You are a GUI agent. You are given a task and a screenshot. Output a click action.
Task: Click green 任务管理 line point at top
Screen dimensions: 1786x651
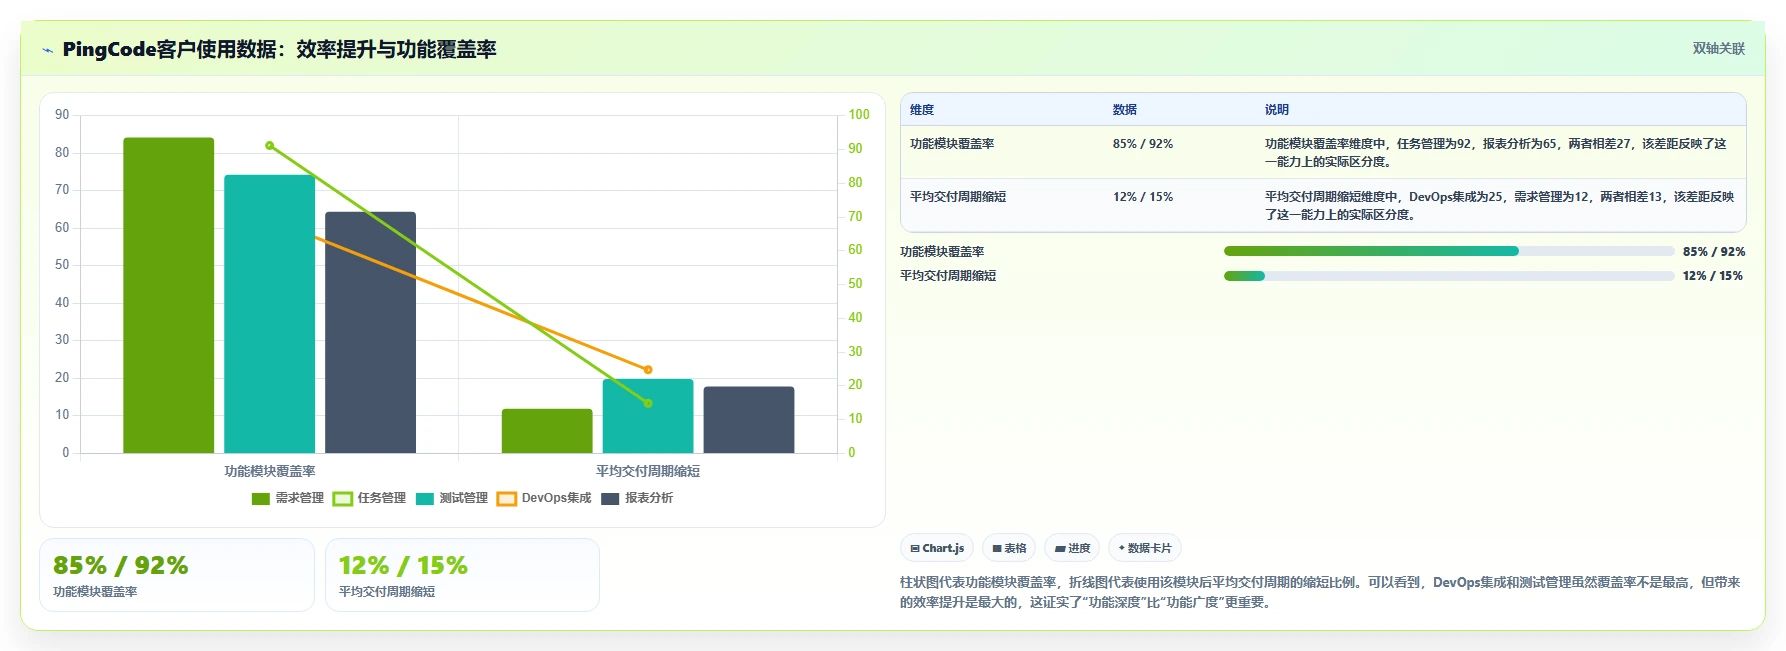pos(269,146)
